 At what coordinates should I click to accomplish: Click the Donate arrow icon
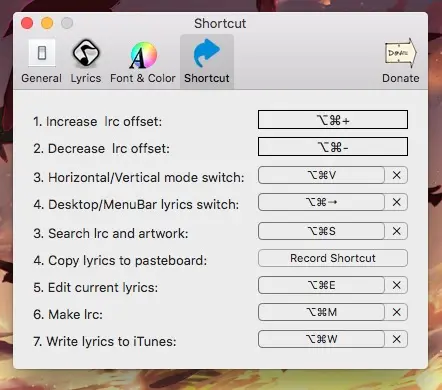click(401, 53)
